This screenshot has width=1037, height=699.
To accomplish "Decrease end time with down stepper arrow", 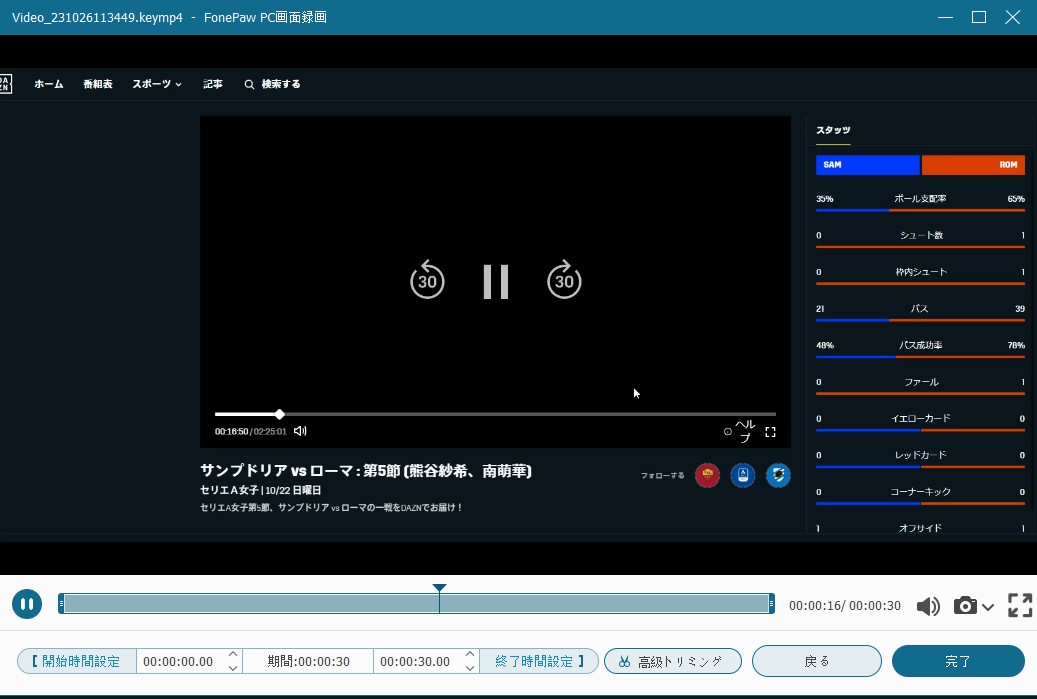I will coord(470,668).
